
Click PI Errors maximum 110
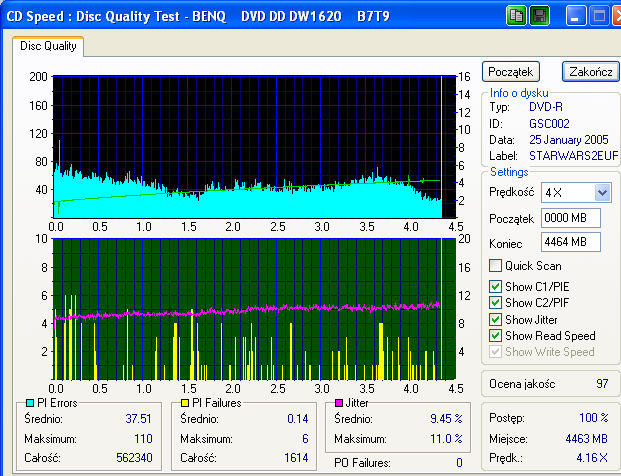click(143, 439)
